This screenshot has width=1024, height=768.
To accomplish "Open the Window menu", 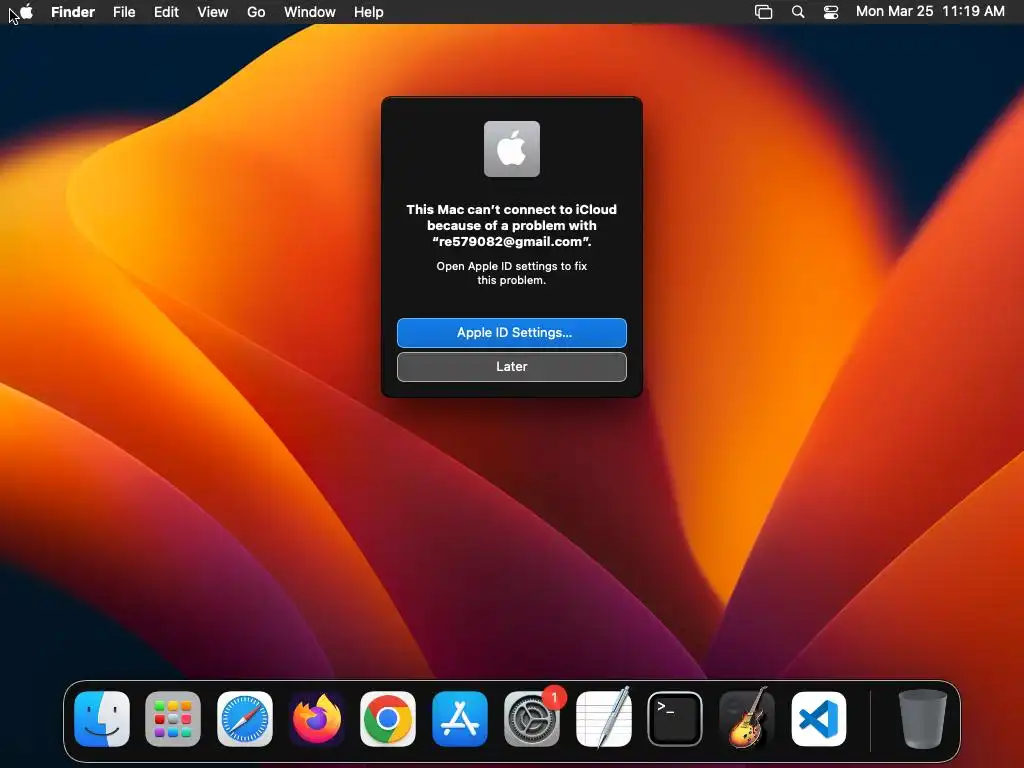I will pyautogui.click(x=310, y=12).
